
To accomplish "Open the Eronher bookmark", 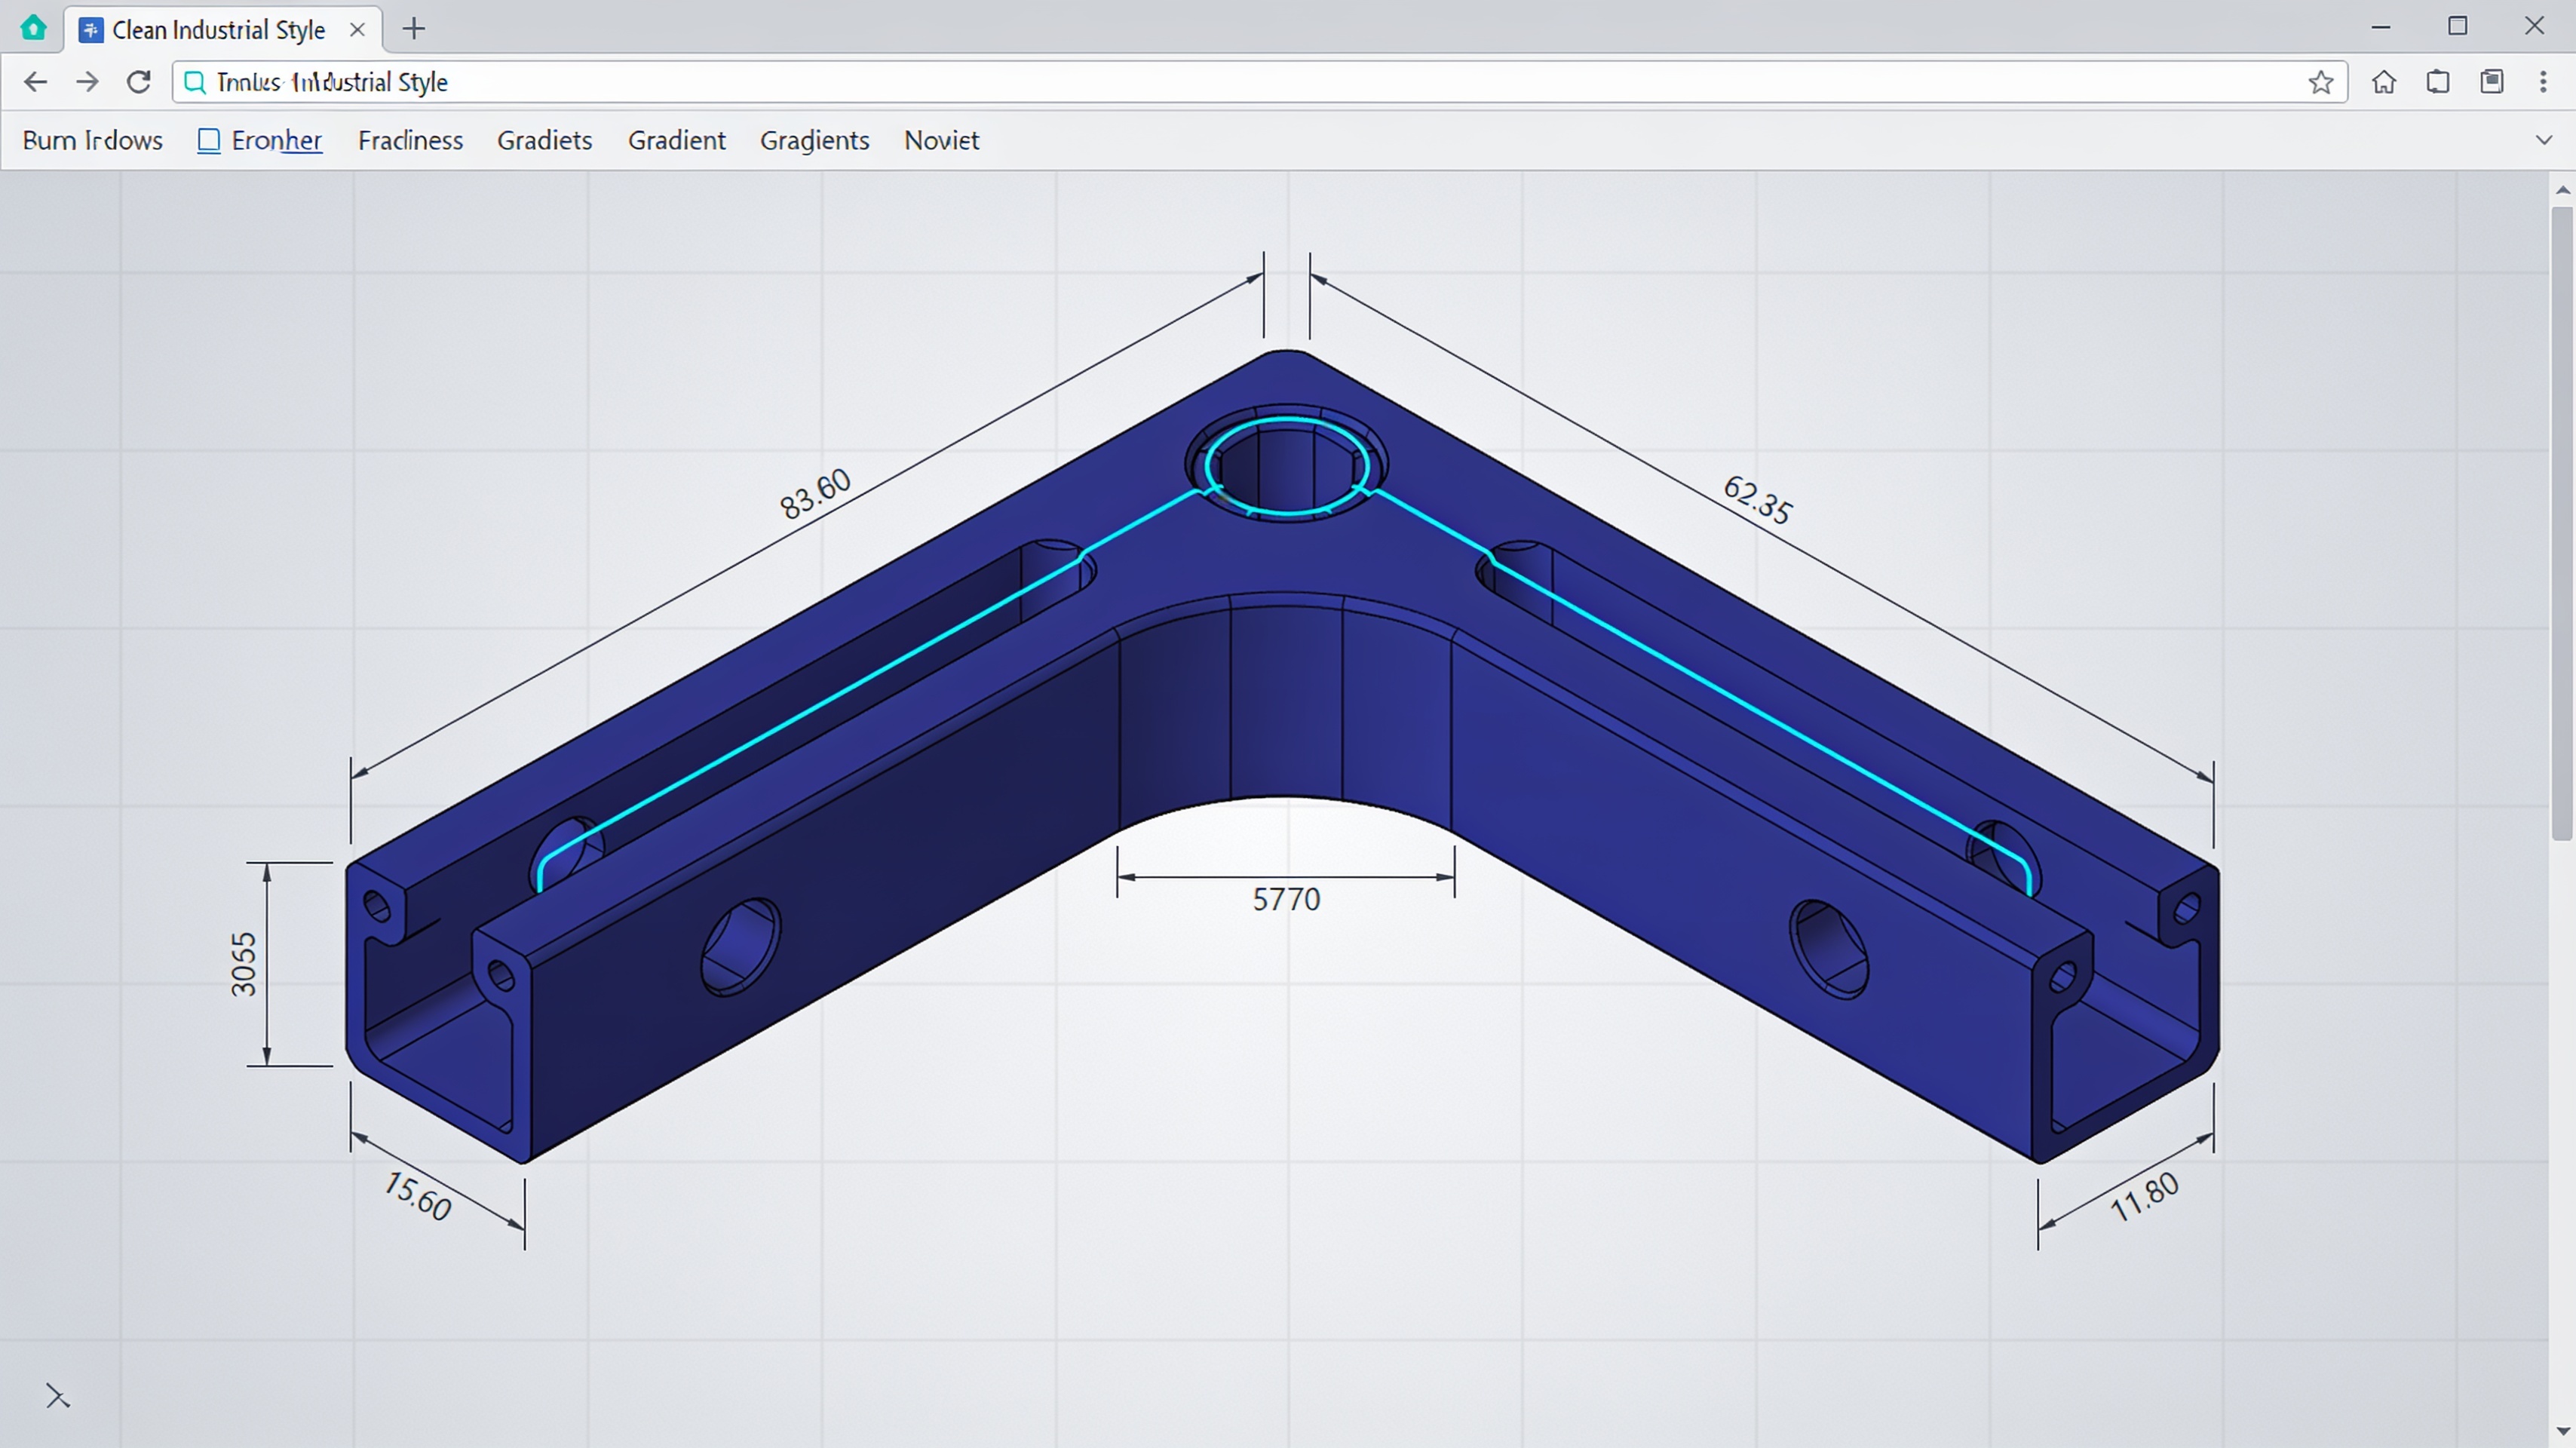I will click(260, 140).
